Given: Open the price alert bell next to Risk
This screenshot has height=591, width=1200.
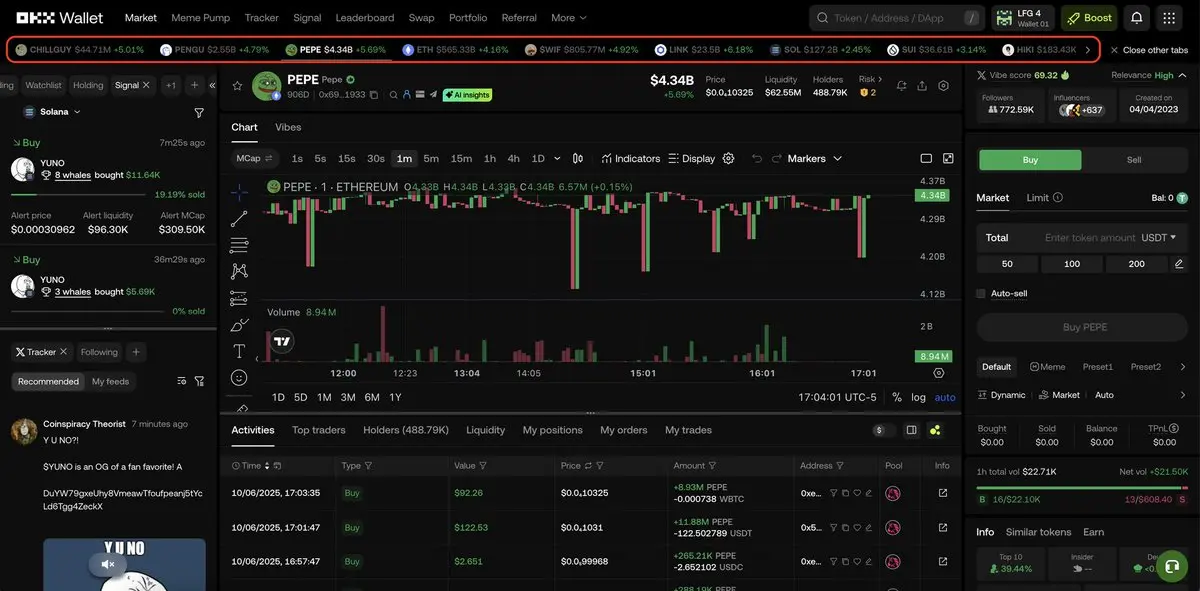Looking at the screenshot, I should tap(902, 86).
